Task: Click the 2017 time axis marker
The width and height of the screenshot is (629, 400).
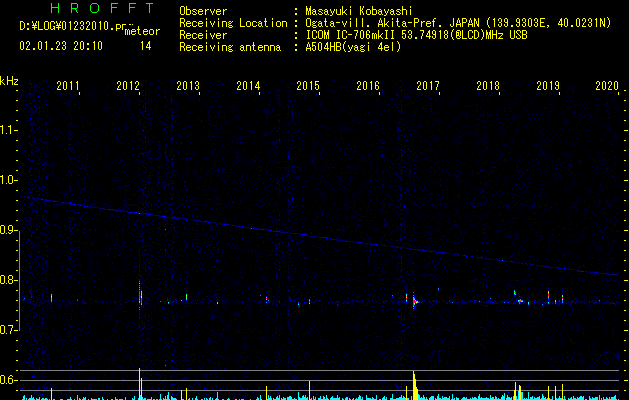Action: pos(428,85)
